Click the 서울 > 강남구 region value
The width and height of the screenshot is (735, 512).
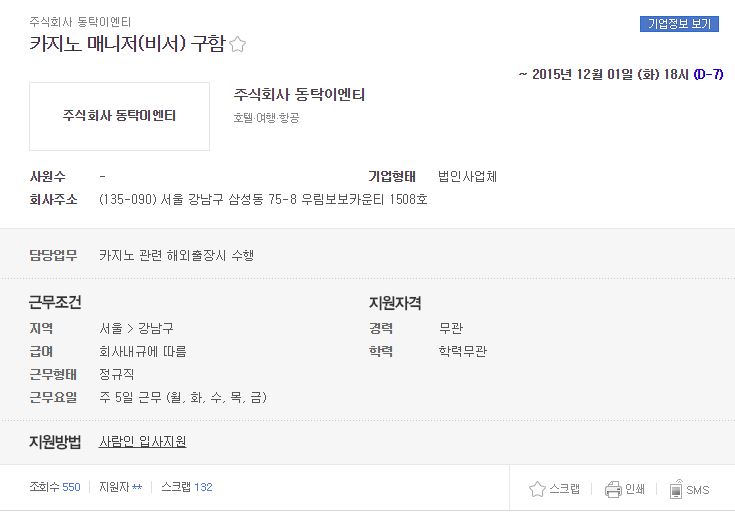tap(136, 328)
